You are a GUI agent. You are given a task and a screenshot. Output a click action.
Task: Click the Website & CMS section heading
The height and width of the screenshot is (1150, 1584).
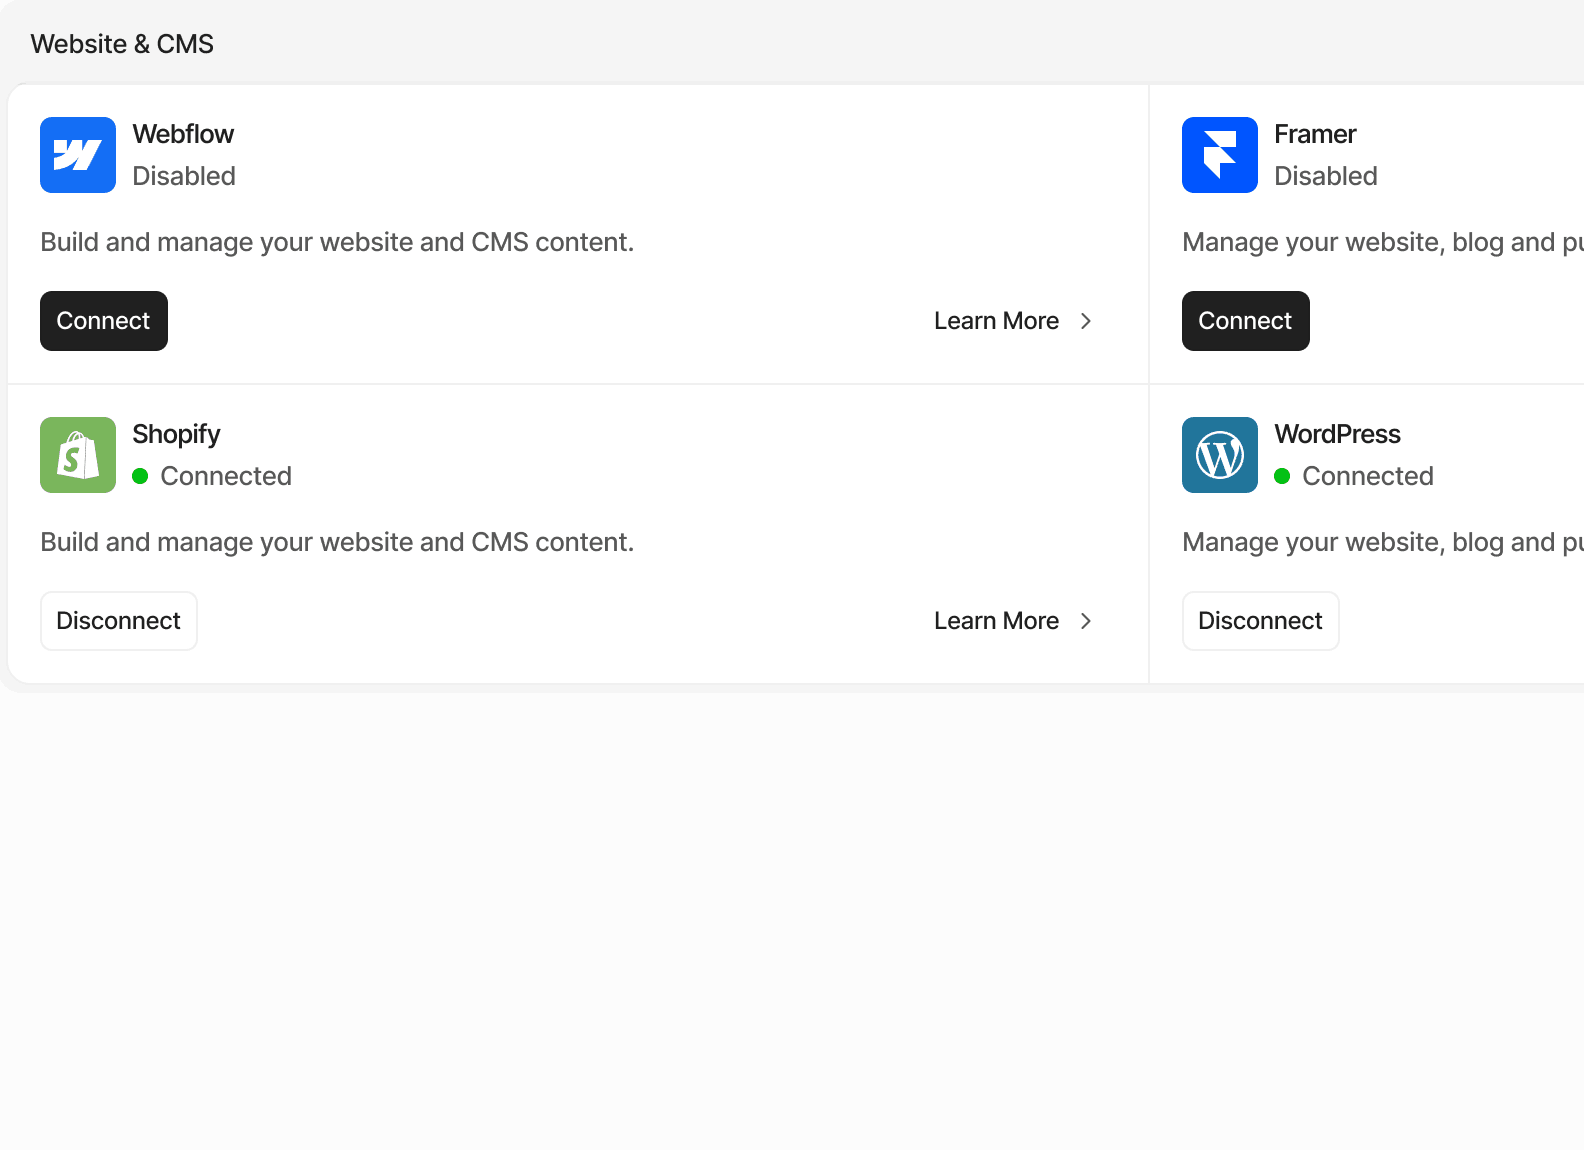coord(122,44)
